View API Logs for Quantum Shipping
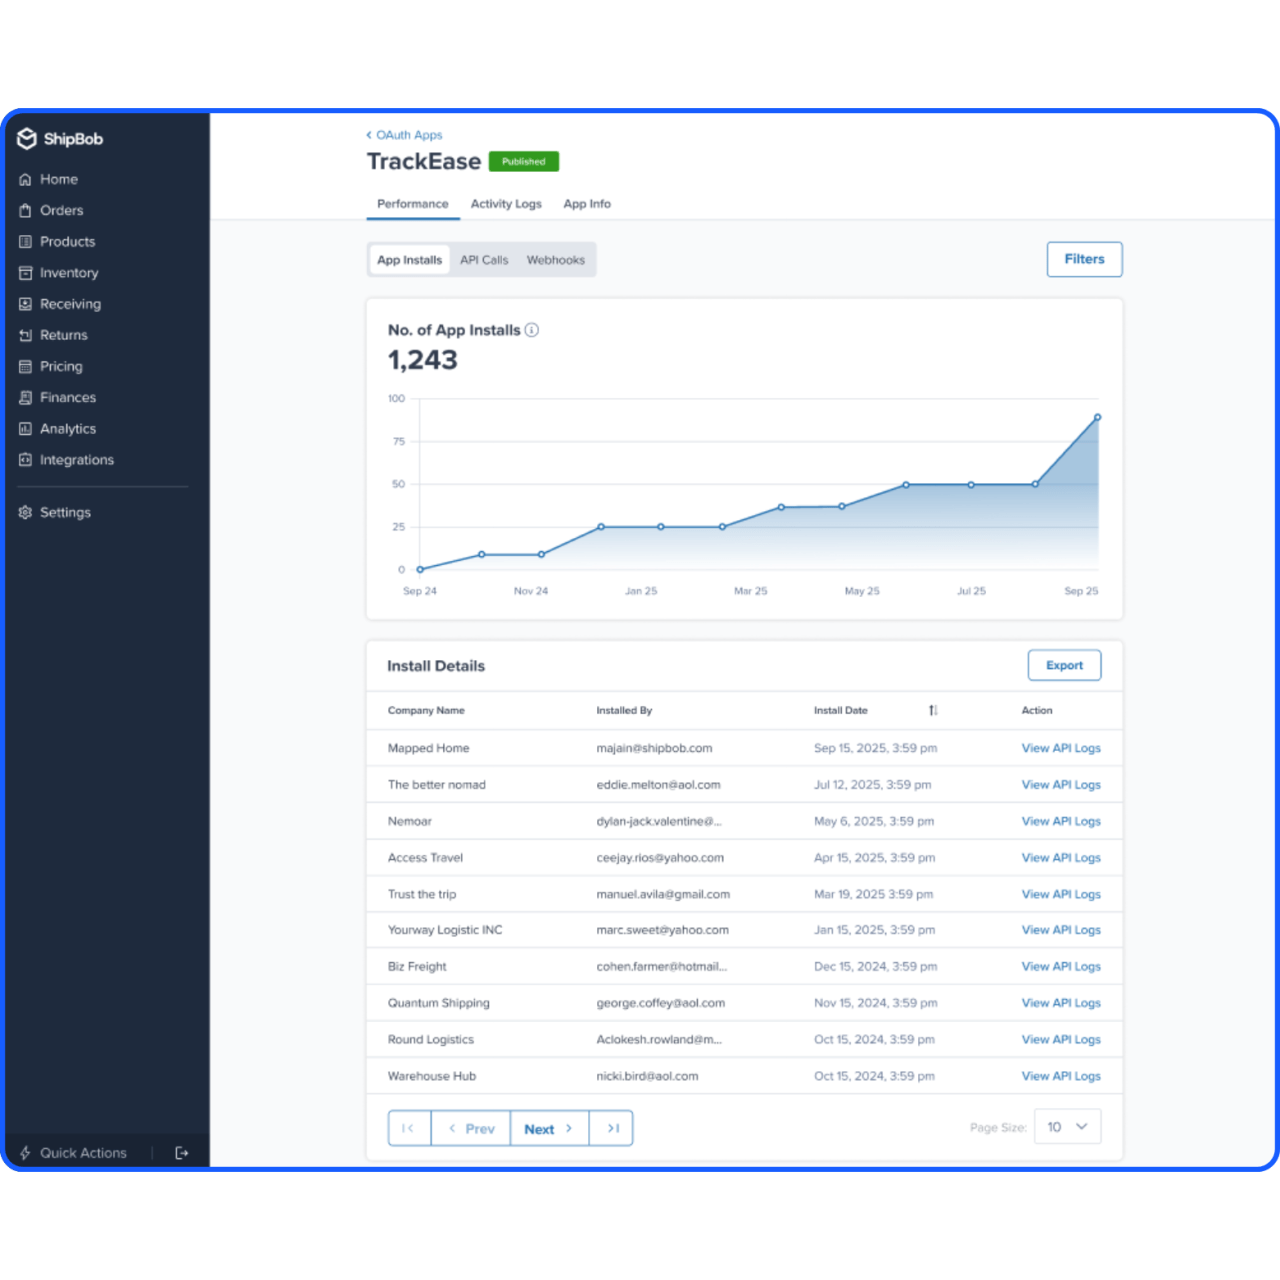This screenshot has height=1280, width=1280. [x=1061, y=1003]
